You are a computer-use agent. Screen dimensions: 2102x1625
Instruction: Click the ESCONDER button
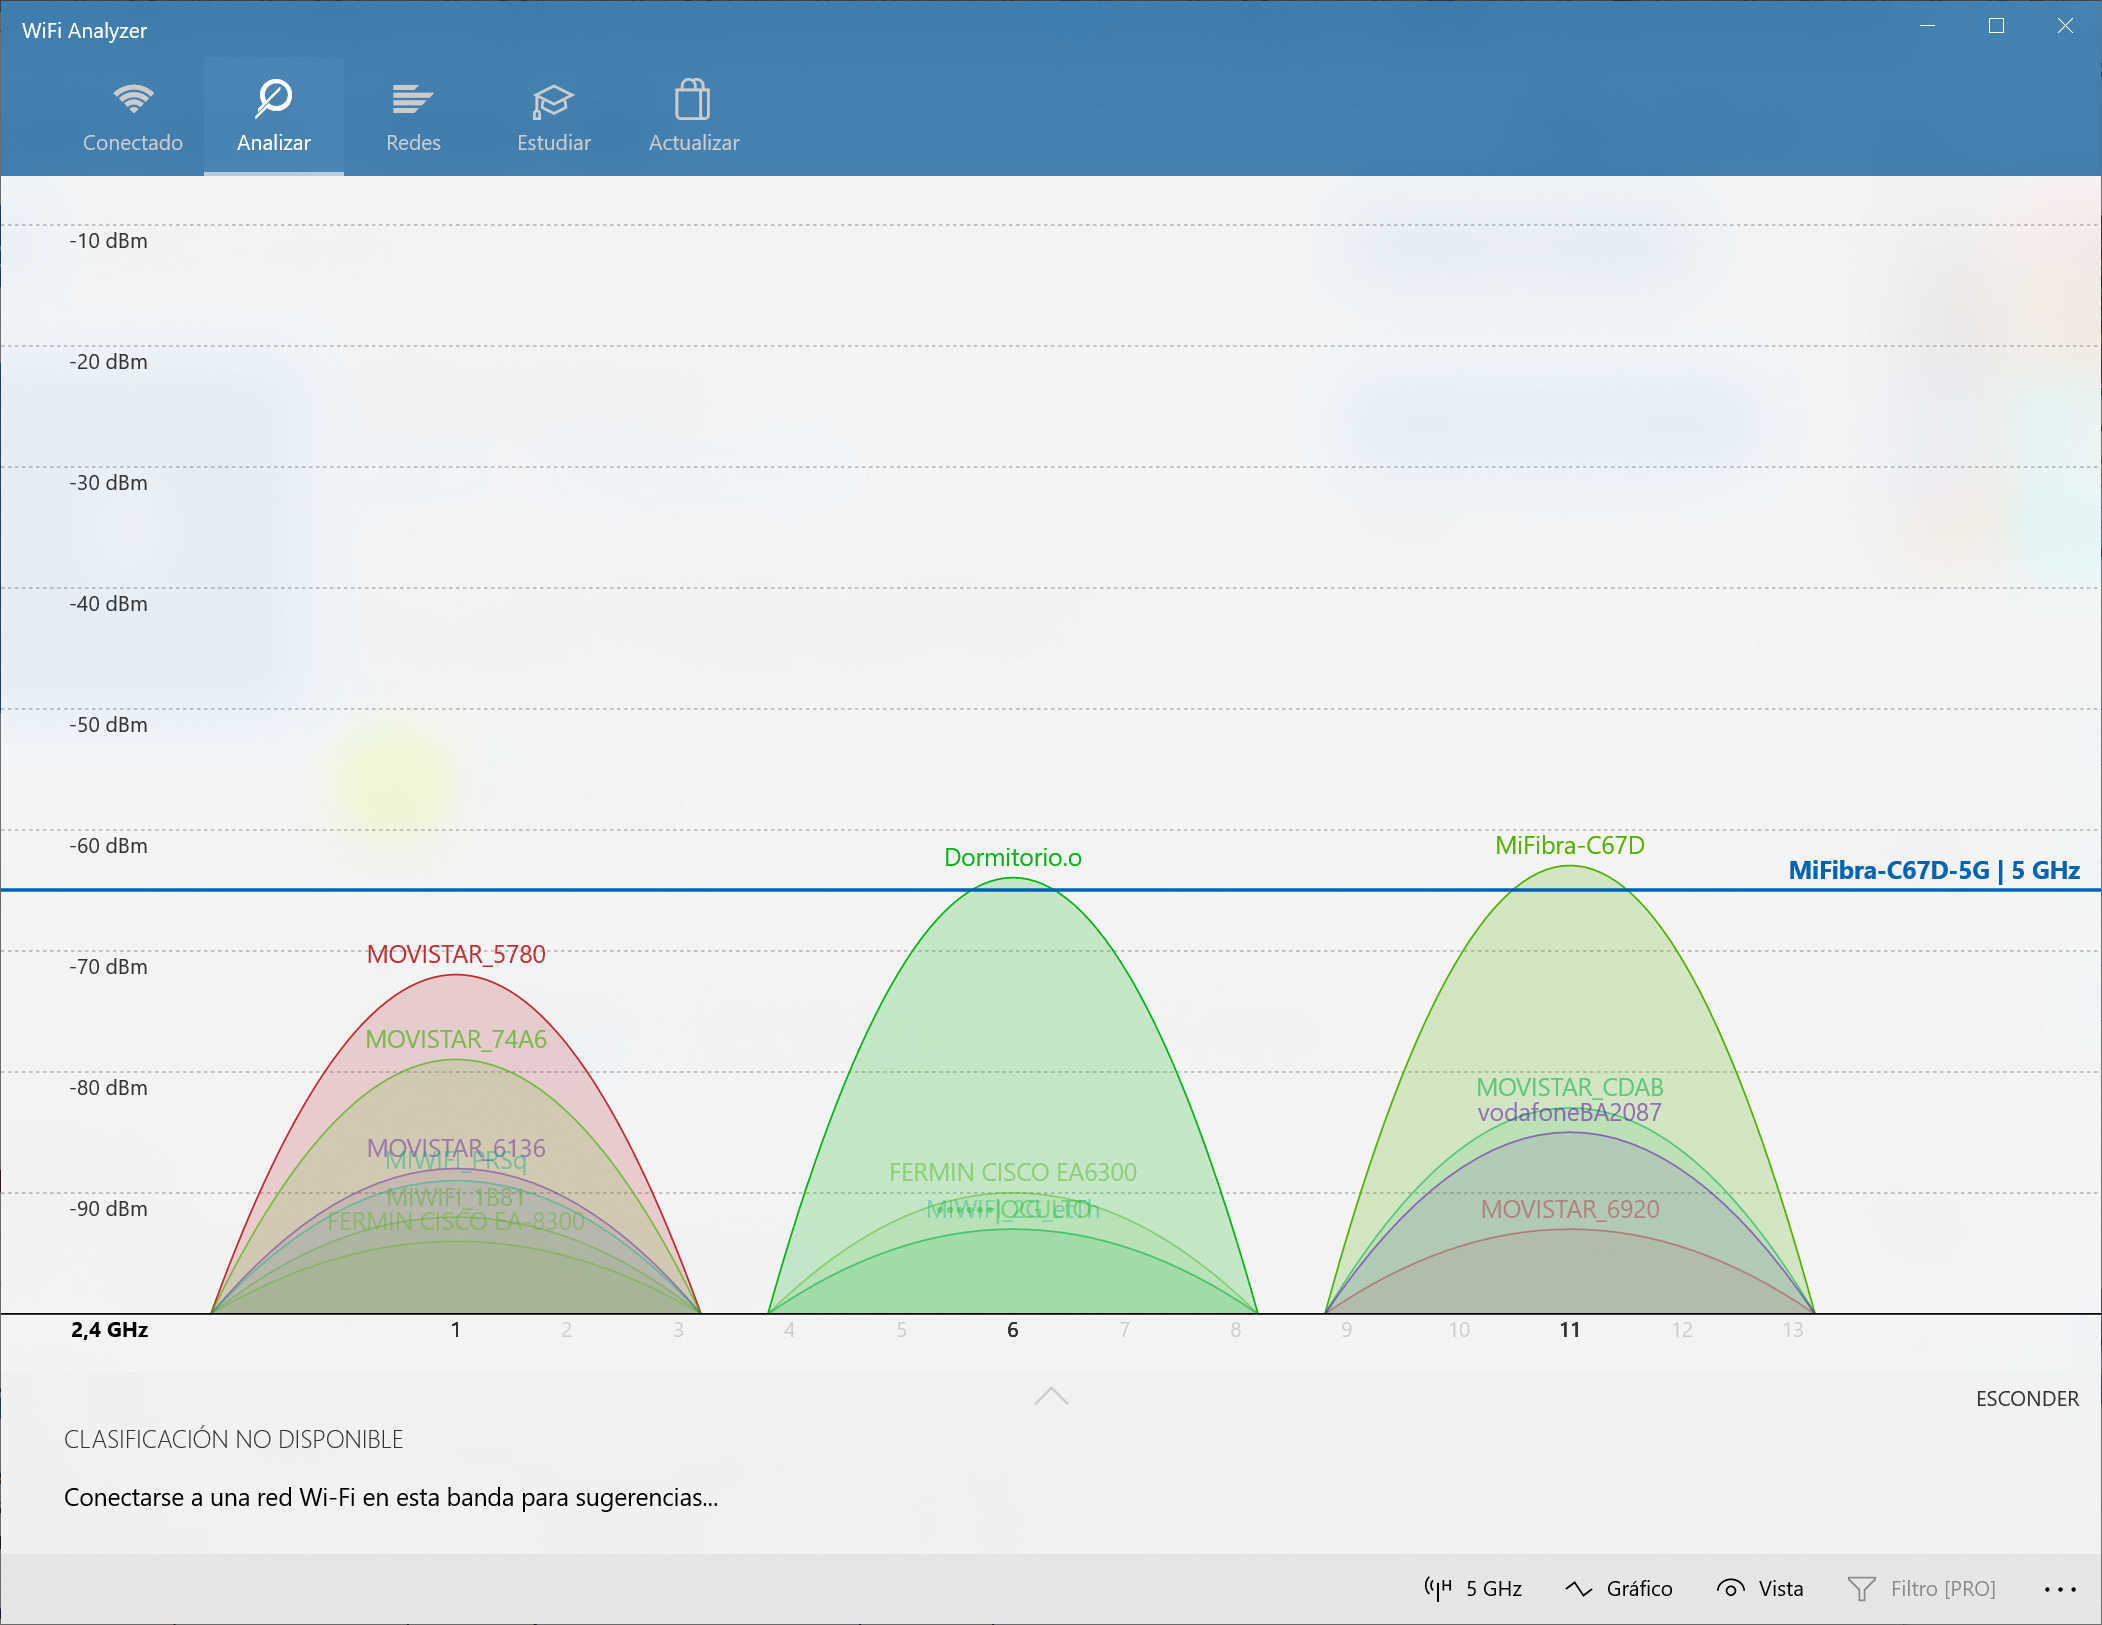tap(2027, 1398)
